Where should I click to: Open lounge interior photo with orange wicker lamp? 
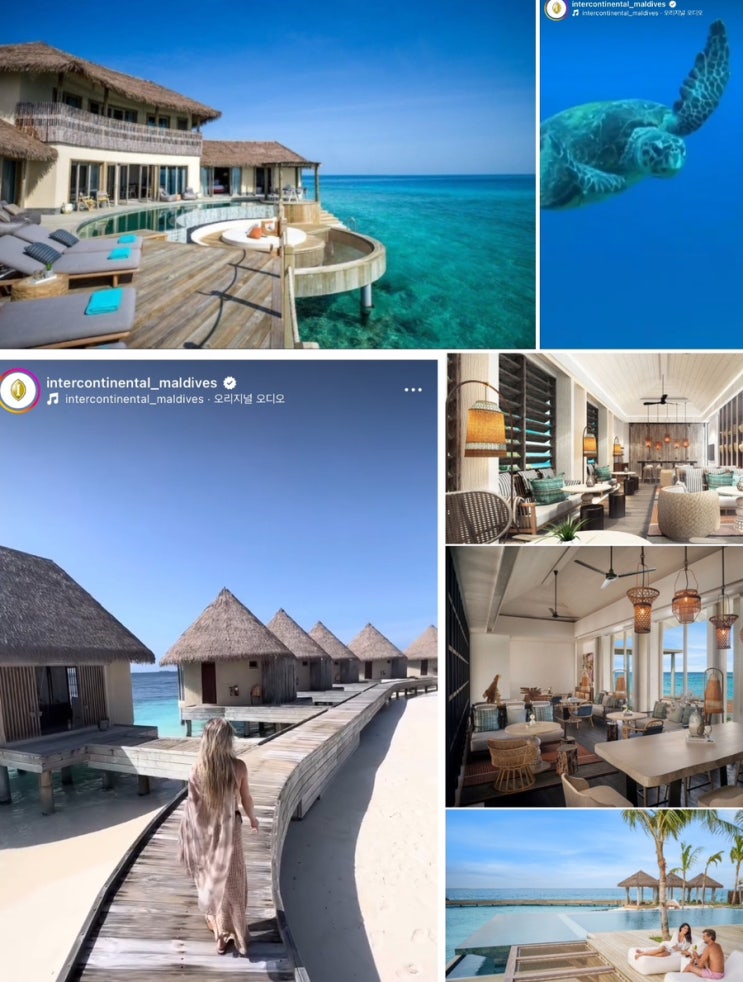point(595,448)
